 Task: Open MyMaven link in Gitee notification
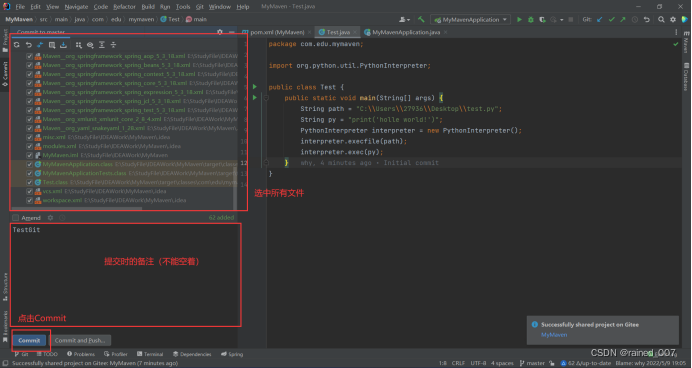click(x=554, y=335)
